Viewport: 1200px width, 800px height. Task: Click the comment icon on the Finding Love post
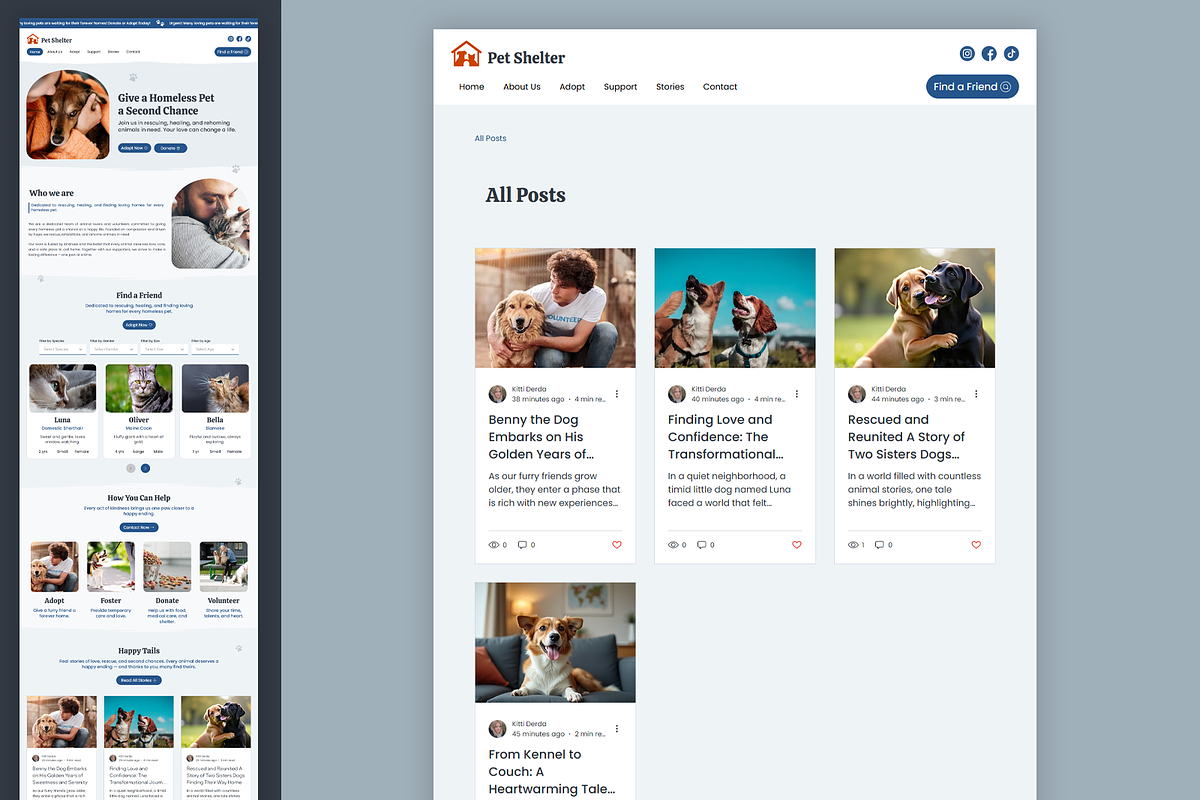click(702, 545)
